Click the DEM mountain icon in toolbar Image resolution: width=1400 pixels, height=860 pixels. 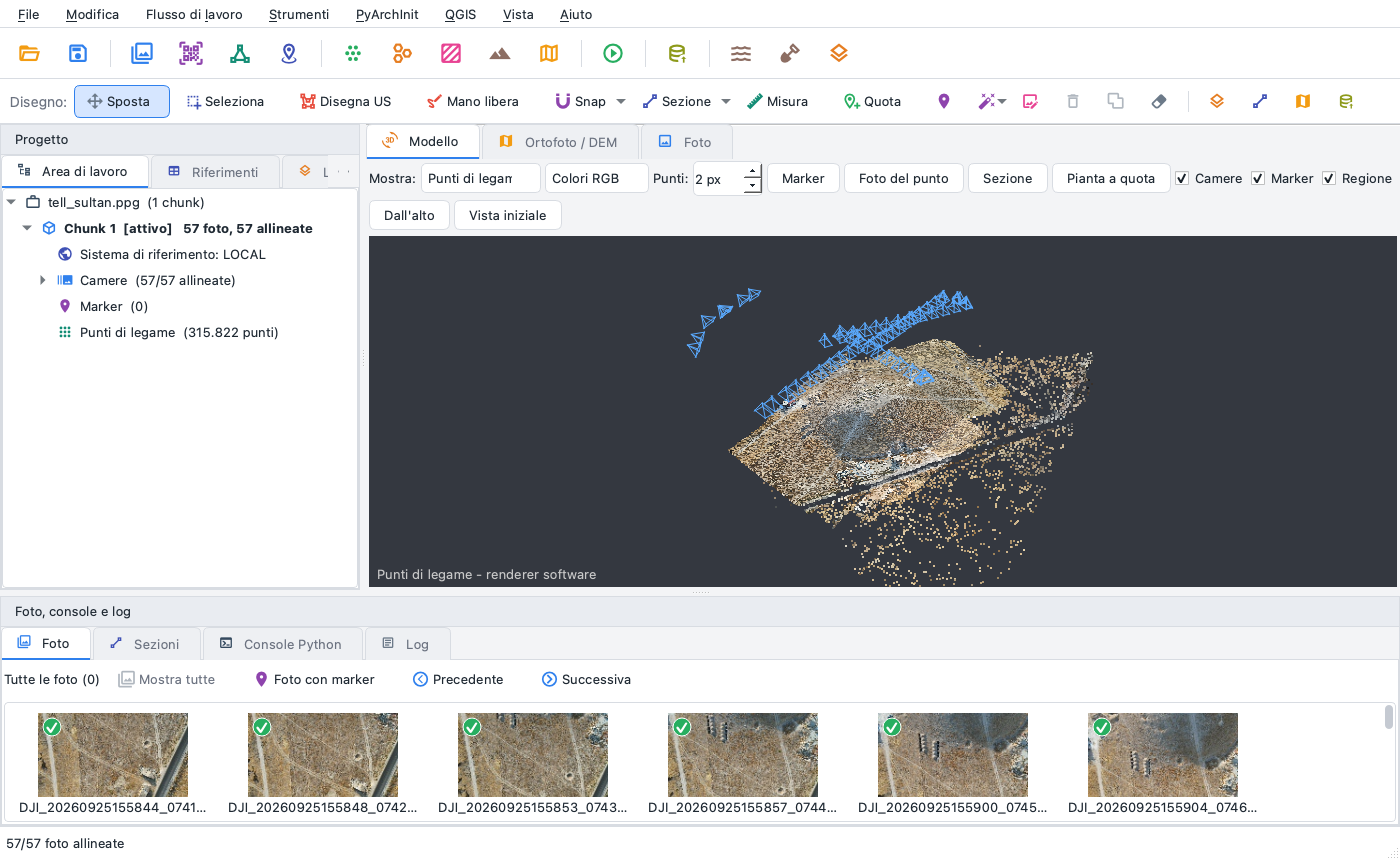[x=500, y=54]
